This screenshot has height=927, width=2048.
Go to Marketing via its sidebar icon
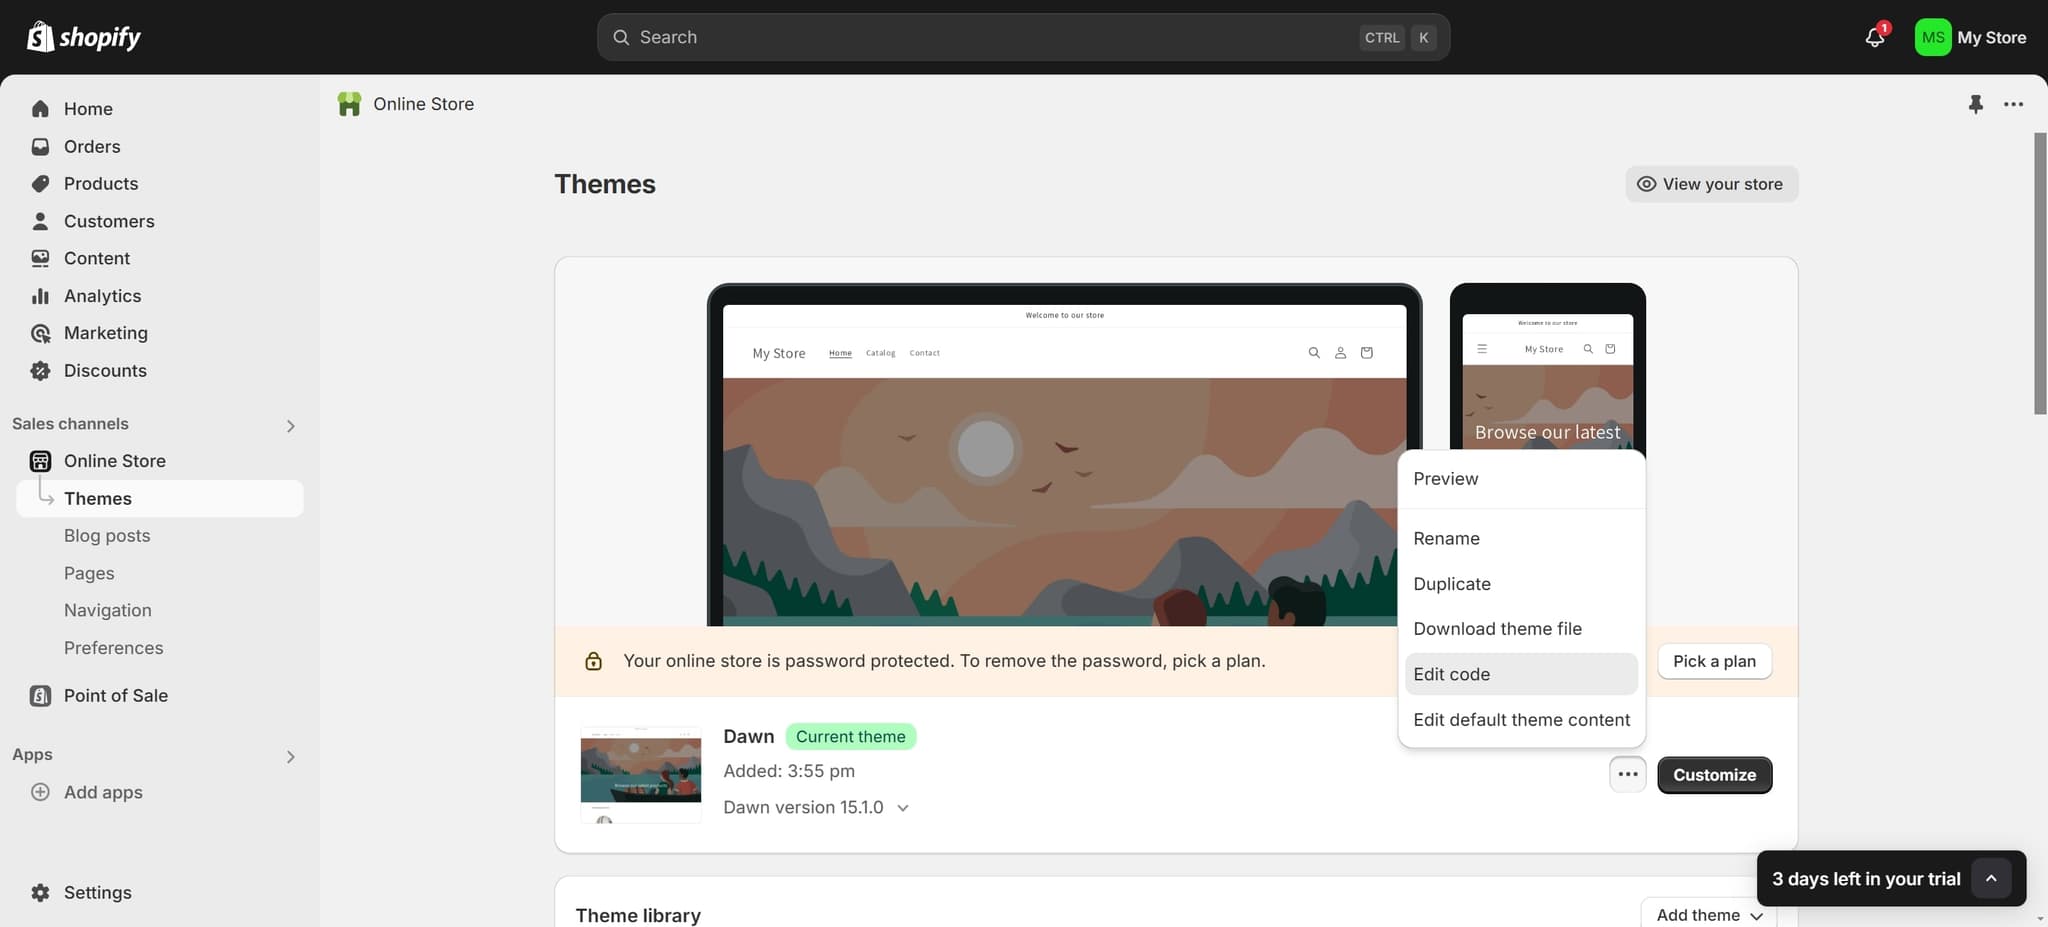coord(40,333)
